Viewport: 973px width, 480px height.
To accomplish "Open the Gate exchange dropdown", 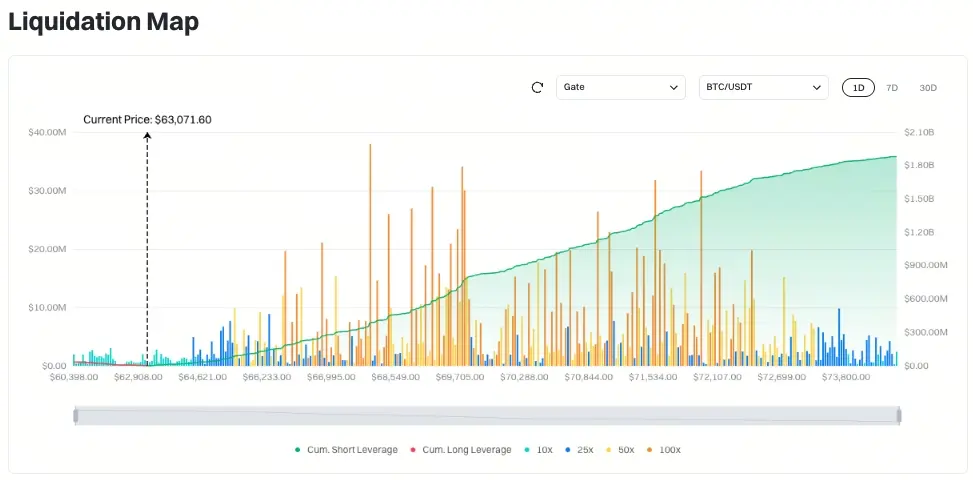I will [621, 87].
